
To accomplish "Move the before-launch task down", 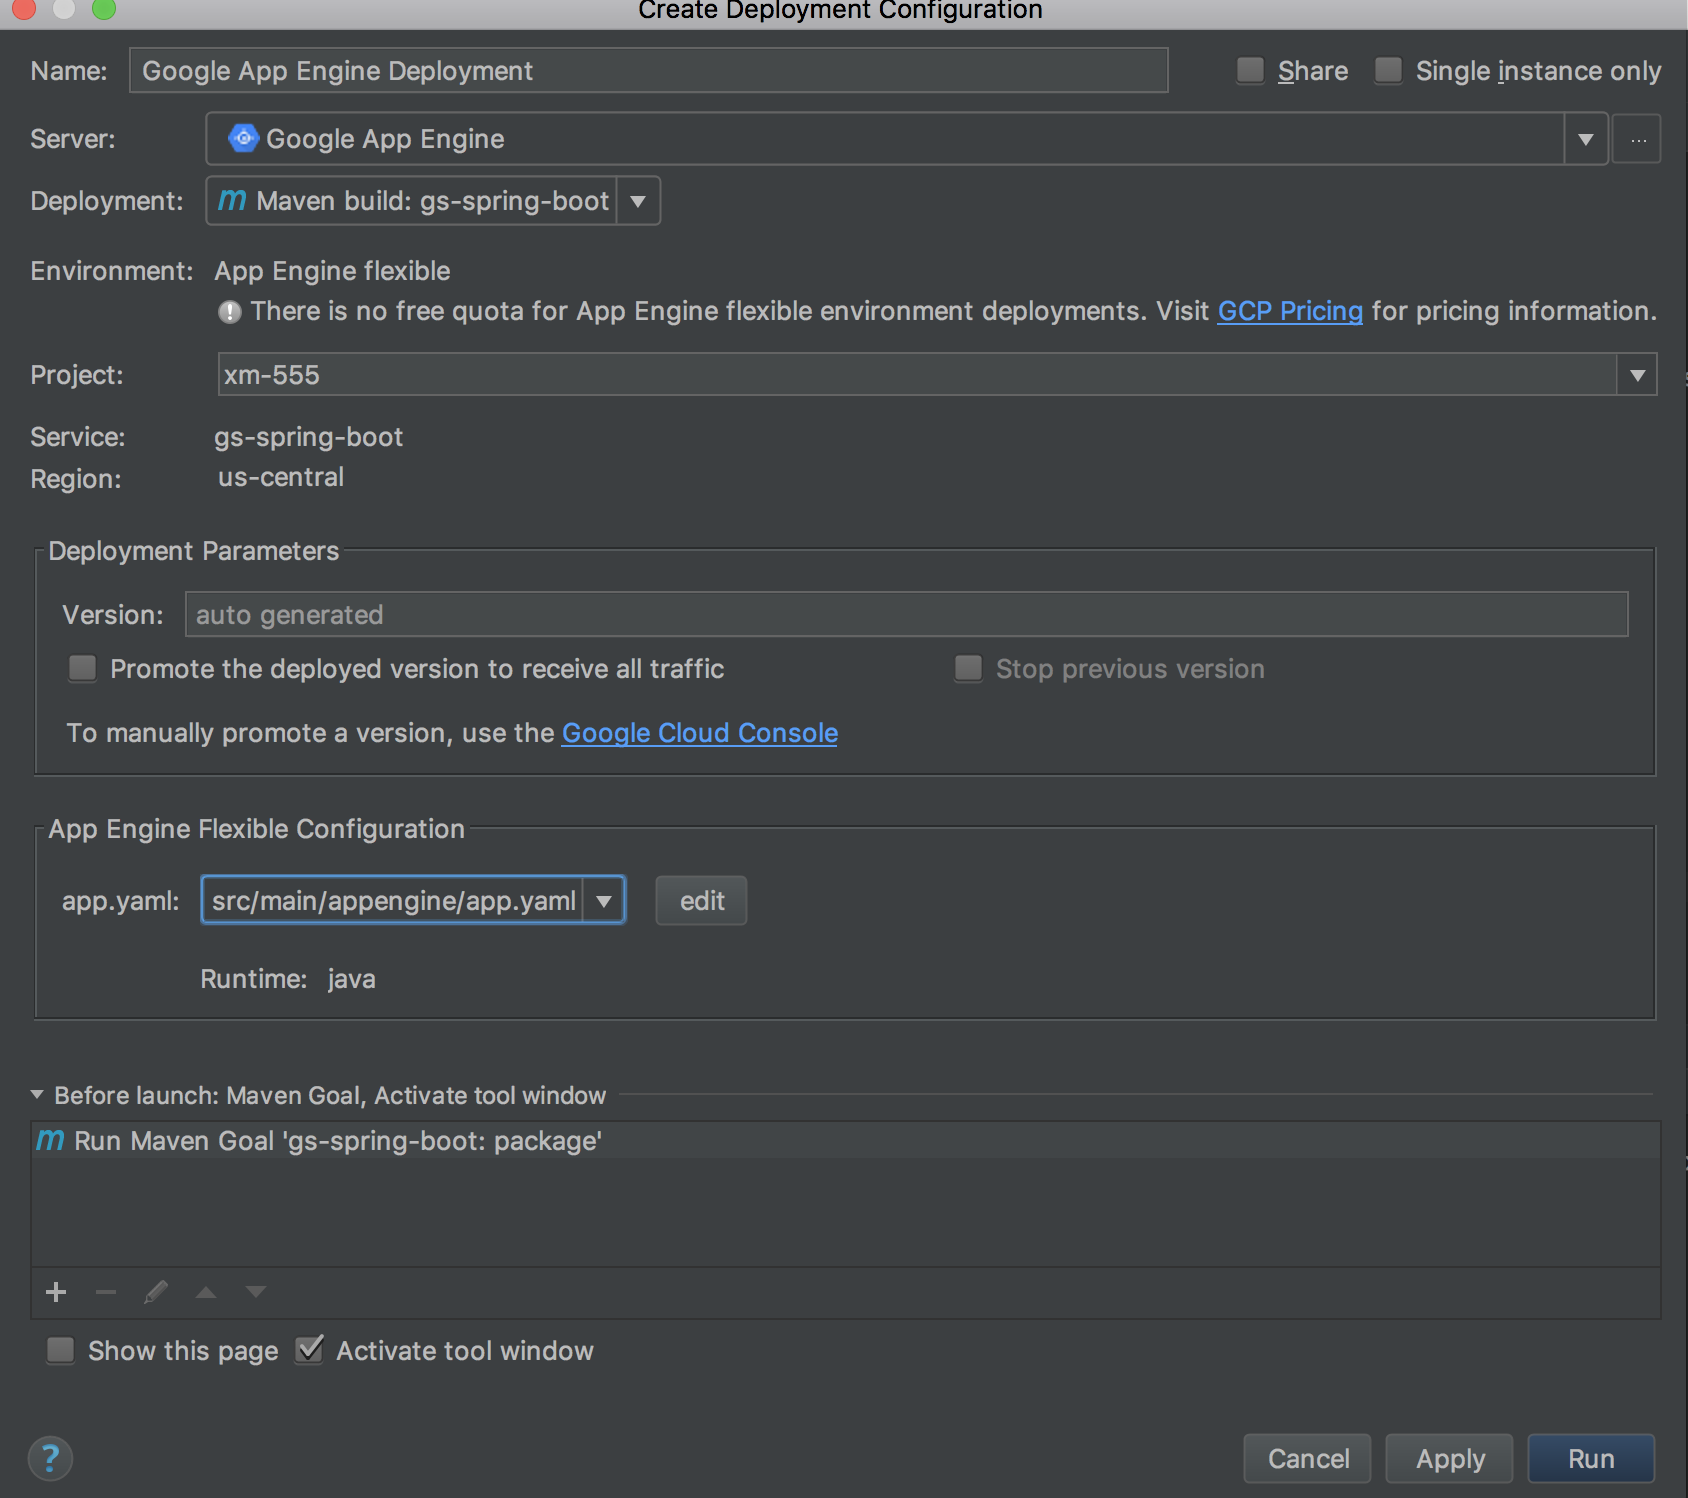I will coord(255,1291).
